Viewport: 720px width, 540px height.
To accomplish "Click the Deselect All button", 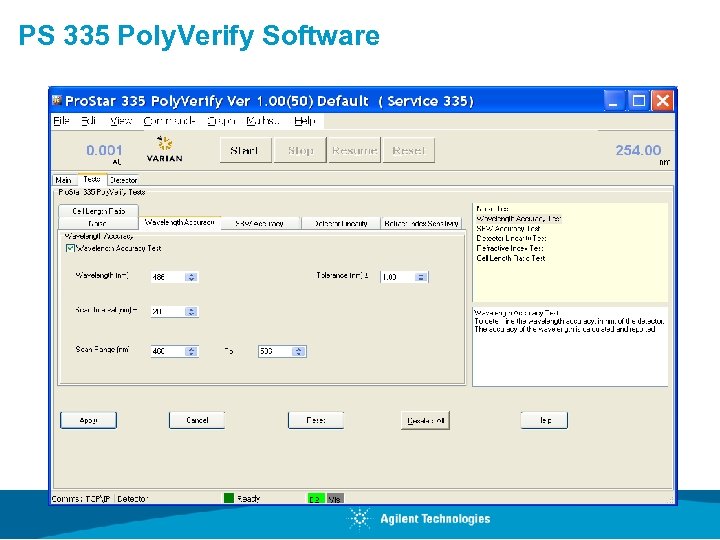I will click(x=426, y=420).
